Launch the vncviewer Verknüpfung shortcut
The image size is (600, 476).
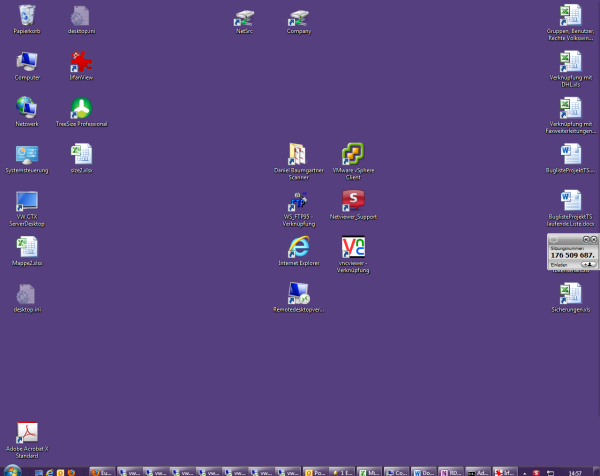pyautogui.click(x=353, y=254)
